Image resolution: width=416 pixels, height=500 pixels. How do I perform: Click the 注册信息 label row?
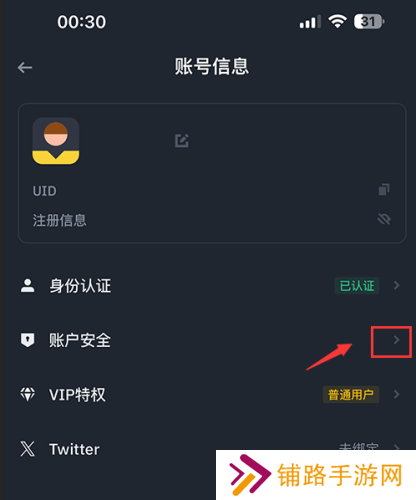click(212, 220)
